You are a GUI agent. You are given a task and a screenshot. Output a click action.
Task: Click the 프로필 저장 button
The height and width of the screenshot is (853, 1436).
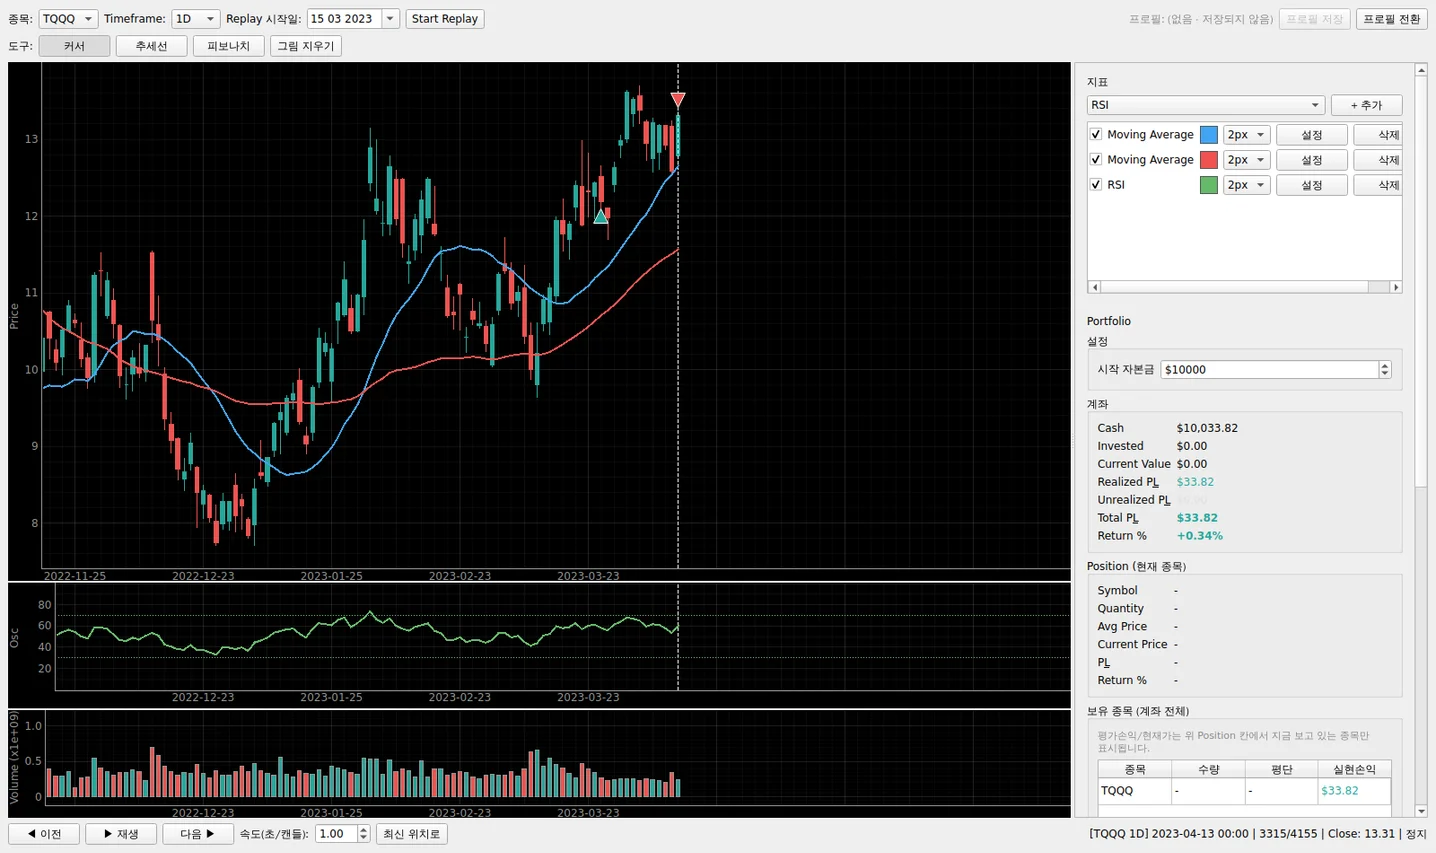pyautogui.click(x=1315, y=19)
